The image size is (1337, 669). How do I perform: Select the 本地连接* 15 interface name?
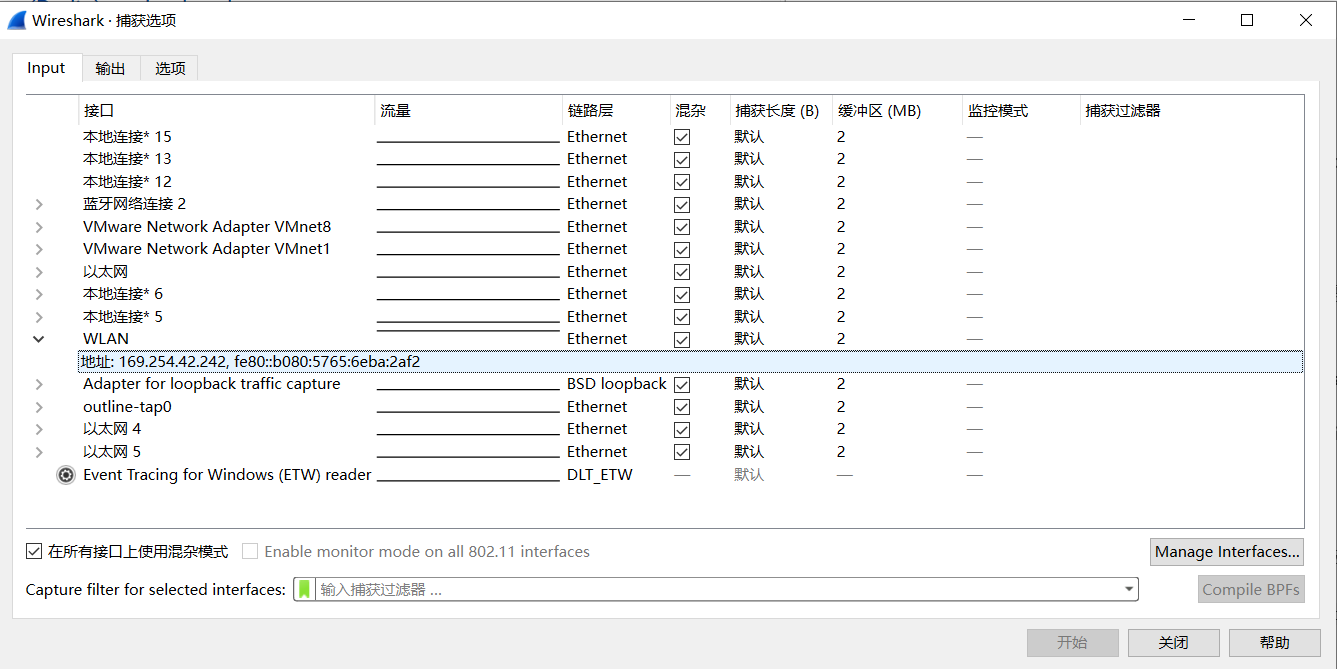point(127,137)
